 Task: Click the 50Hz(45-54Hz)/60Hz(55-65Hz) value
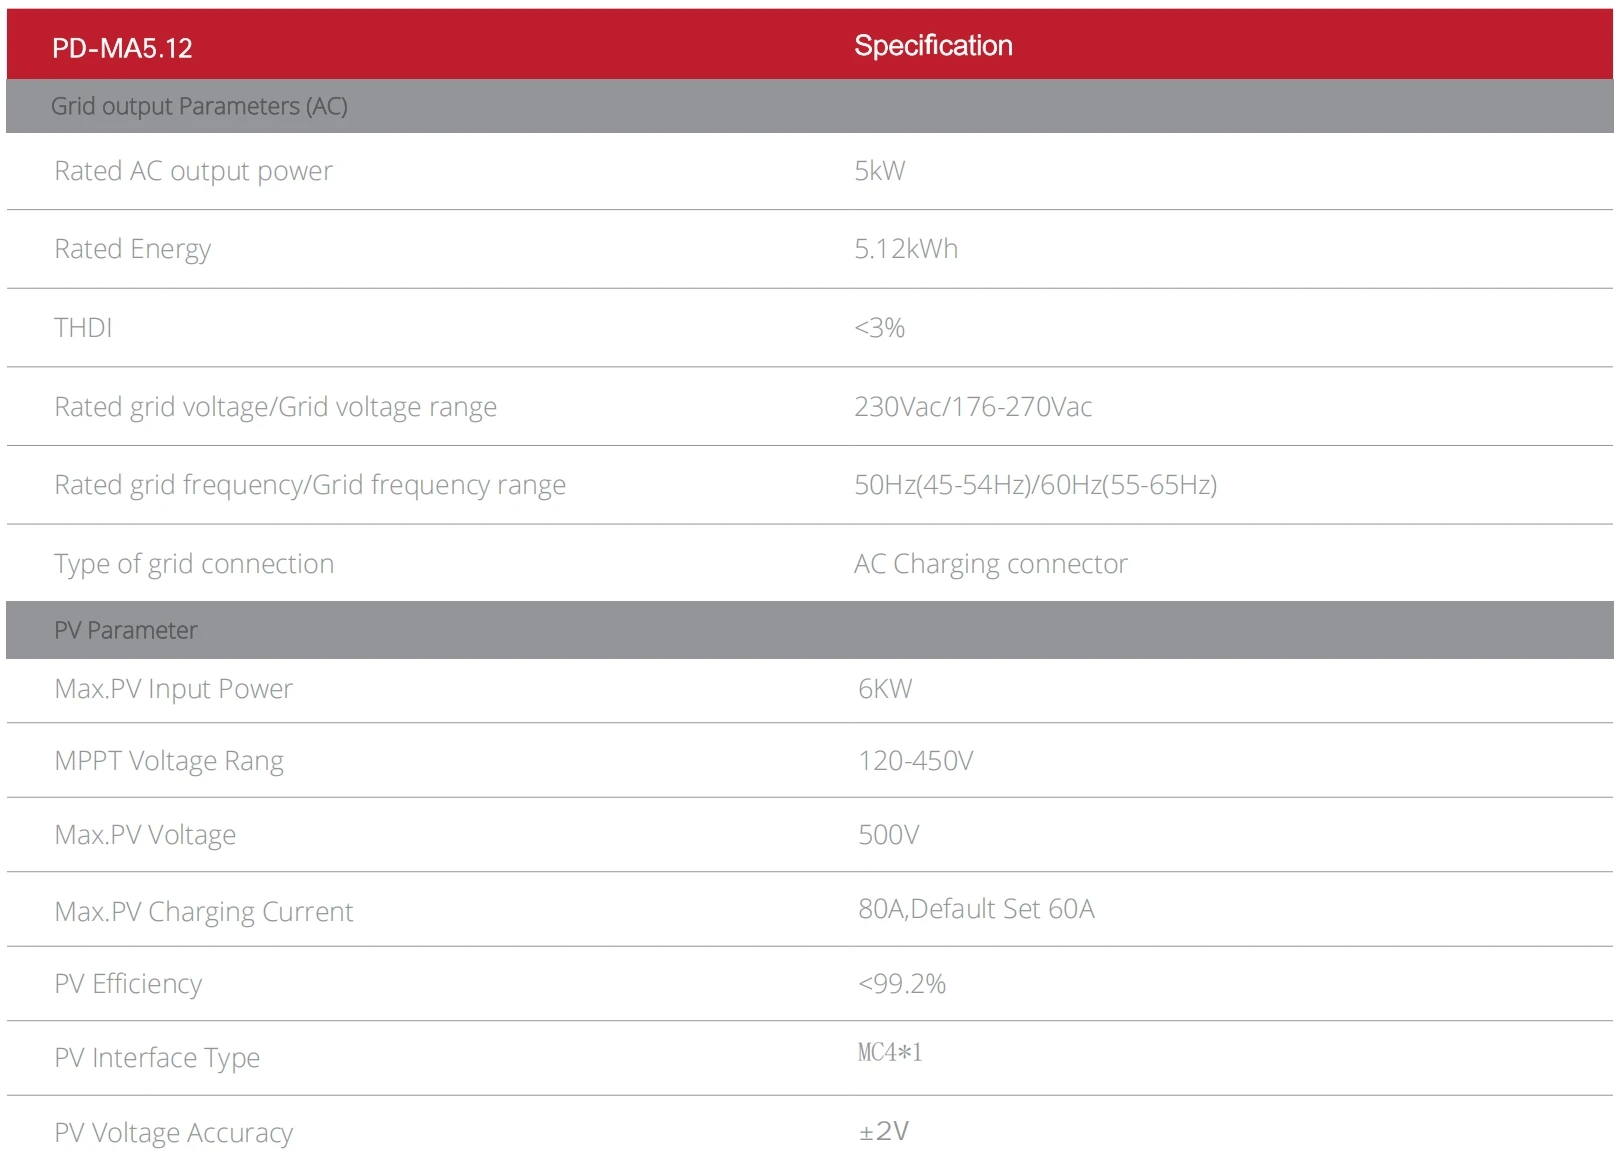click(1035, 485)
